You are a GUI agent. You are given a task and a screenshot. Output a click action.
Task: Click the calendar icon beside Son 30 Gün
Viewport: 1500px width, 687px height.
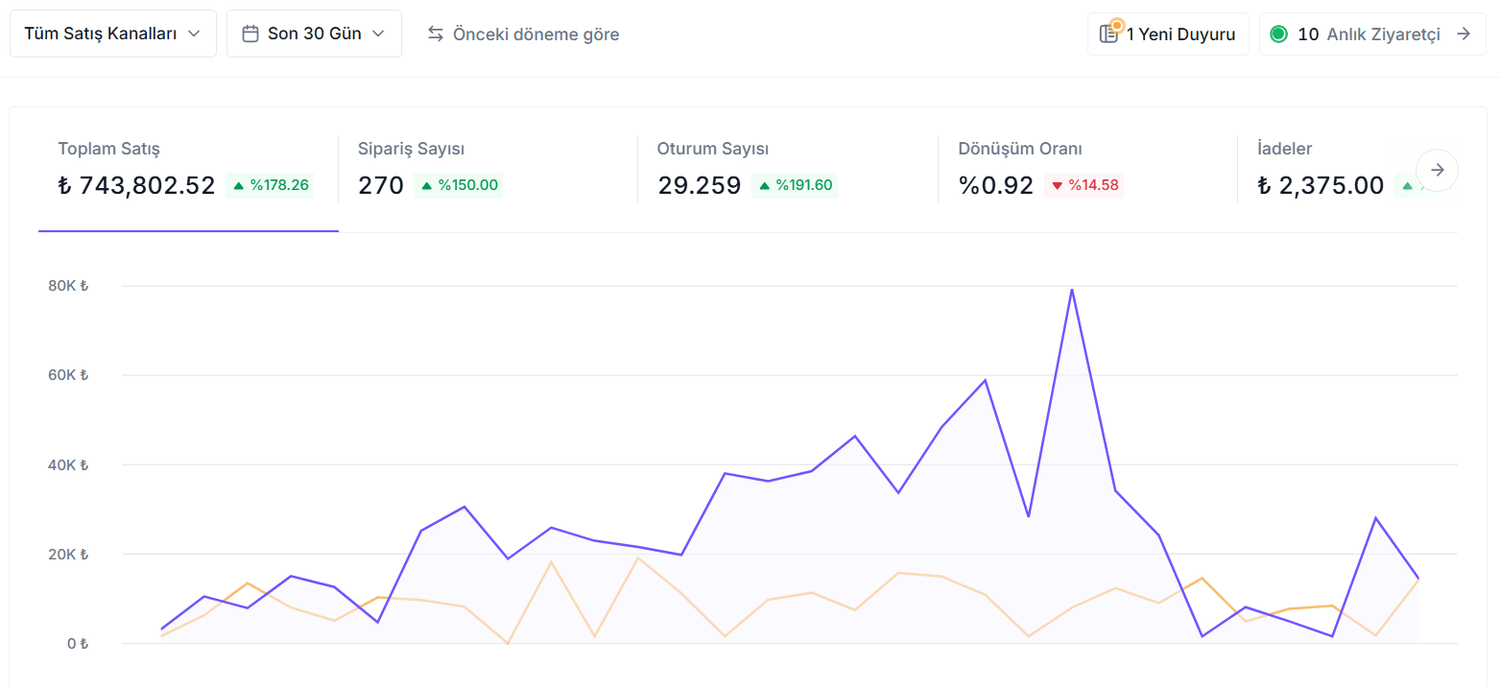[x=250, y=34]
